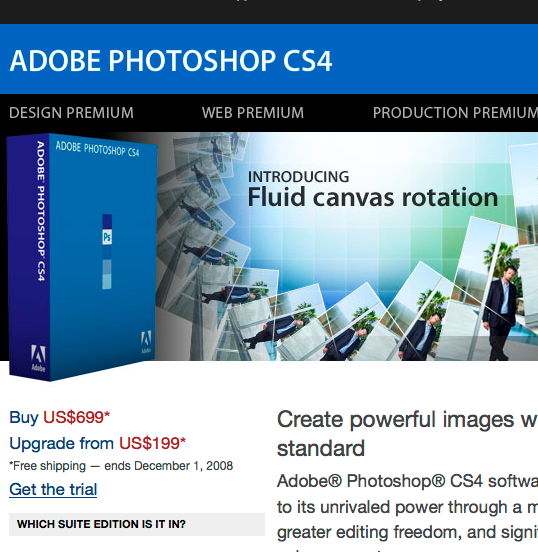Click the Ps logo on the product box
This screenshot has width=538, height=552.
click(x=107, y=237)
